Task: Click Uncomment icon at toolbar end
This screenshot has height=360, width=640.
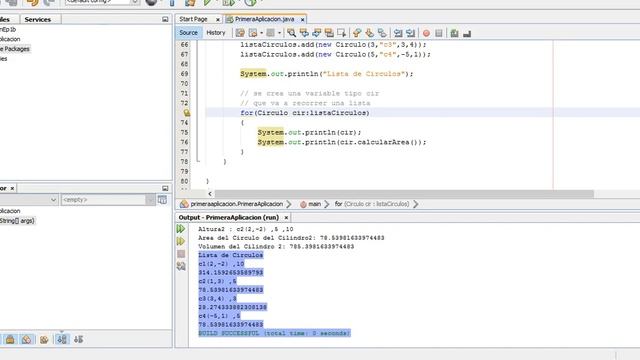Action: [x=467, y=33]
